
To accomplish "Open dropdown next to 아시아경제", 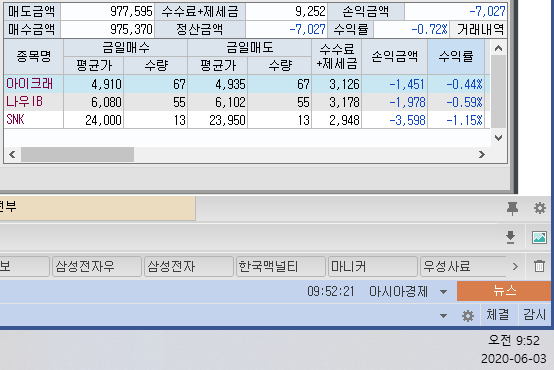I will coord(443,292).
